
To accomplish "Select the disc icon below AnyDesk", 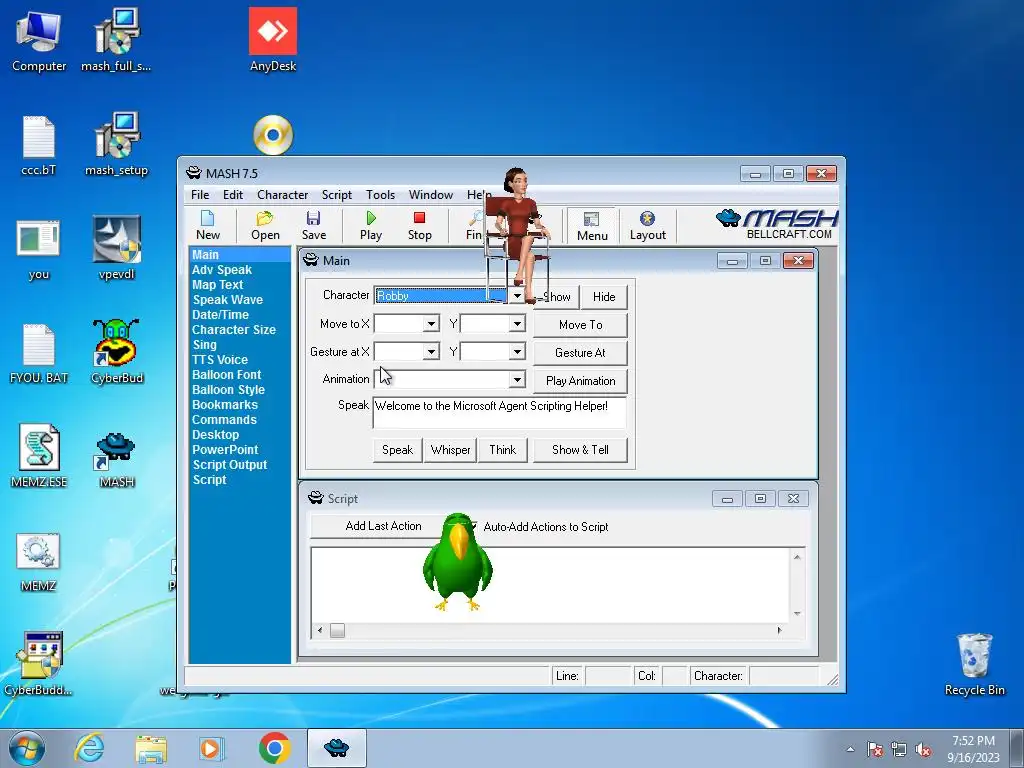I will (x=273, y=135).
